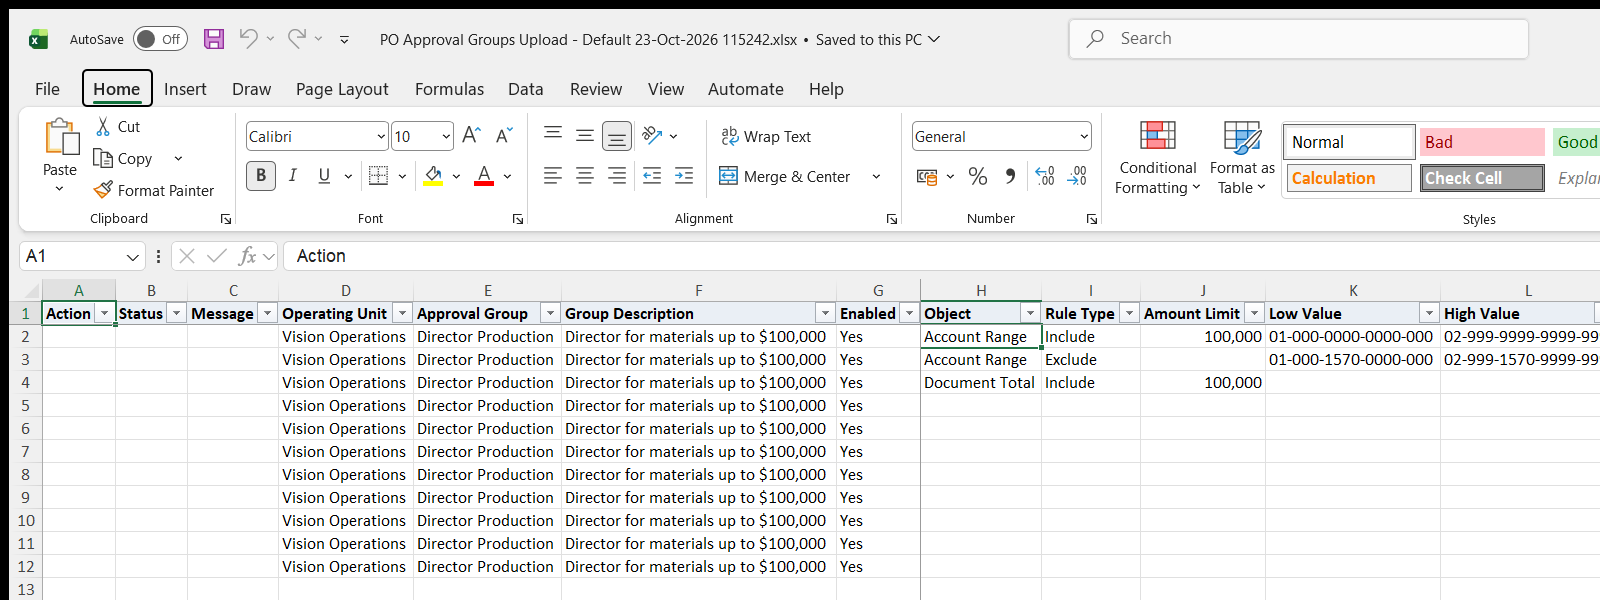
Task: Switch to Page Layout tab
Action: [342, 89]
